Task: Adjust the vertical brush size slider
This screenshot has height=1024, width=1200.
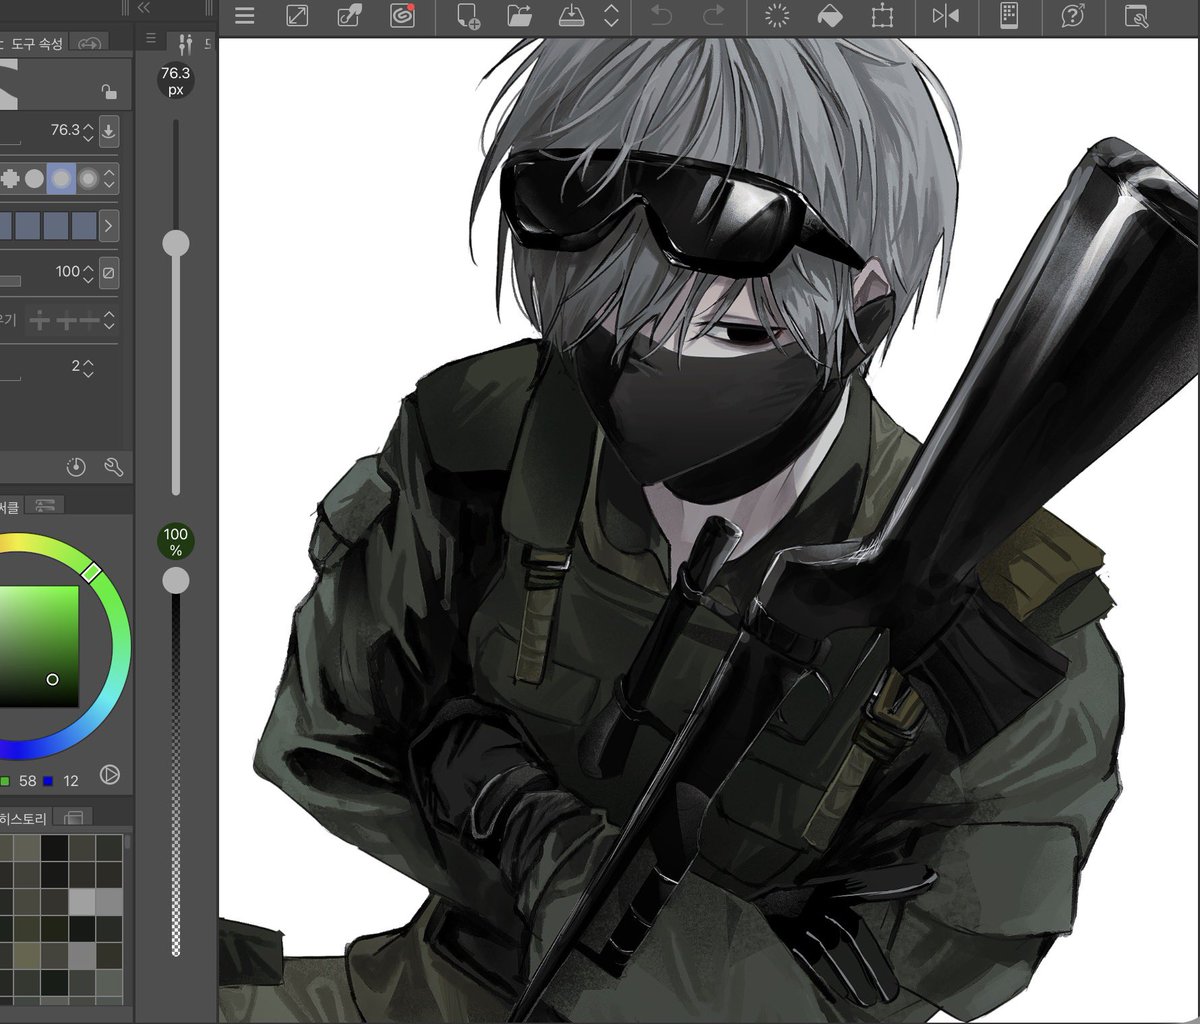Action: (176, 243)
